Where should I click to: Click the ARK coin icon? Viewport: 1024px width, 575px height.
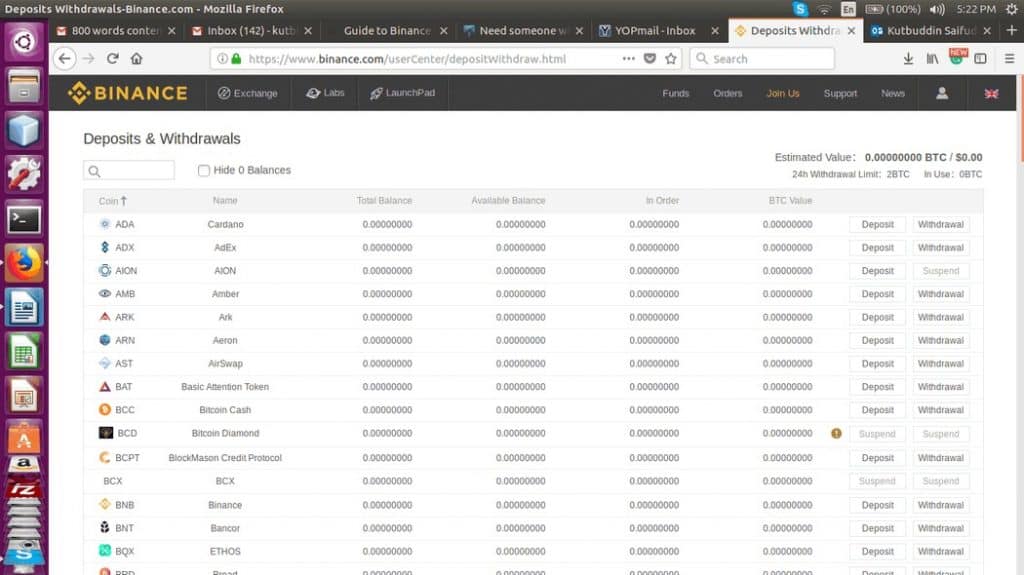(104, 317)
